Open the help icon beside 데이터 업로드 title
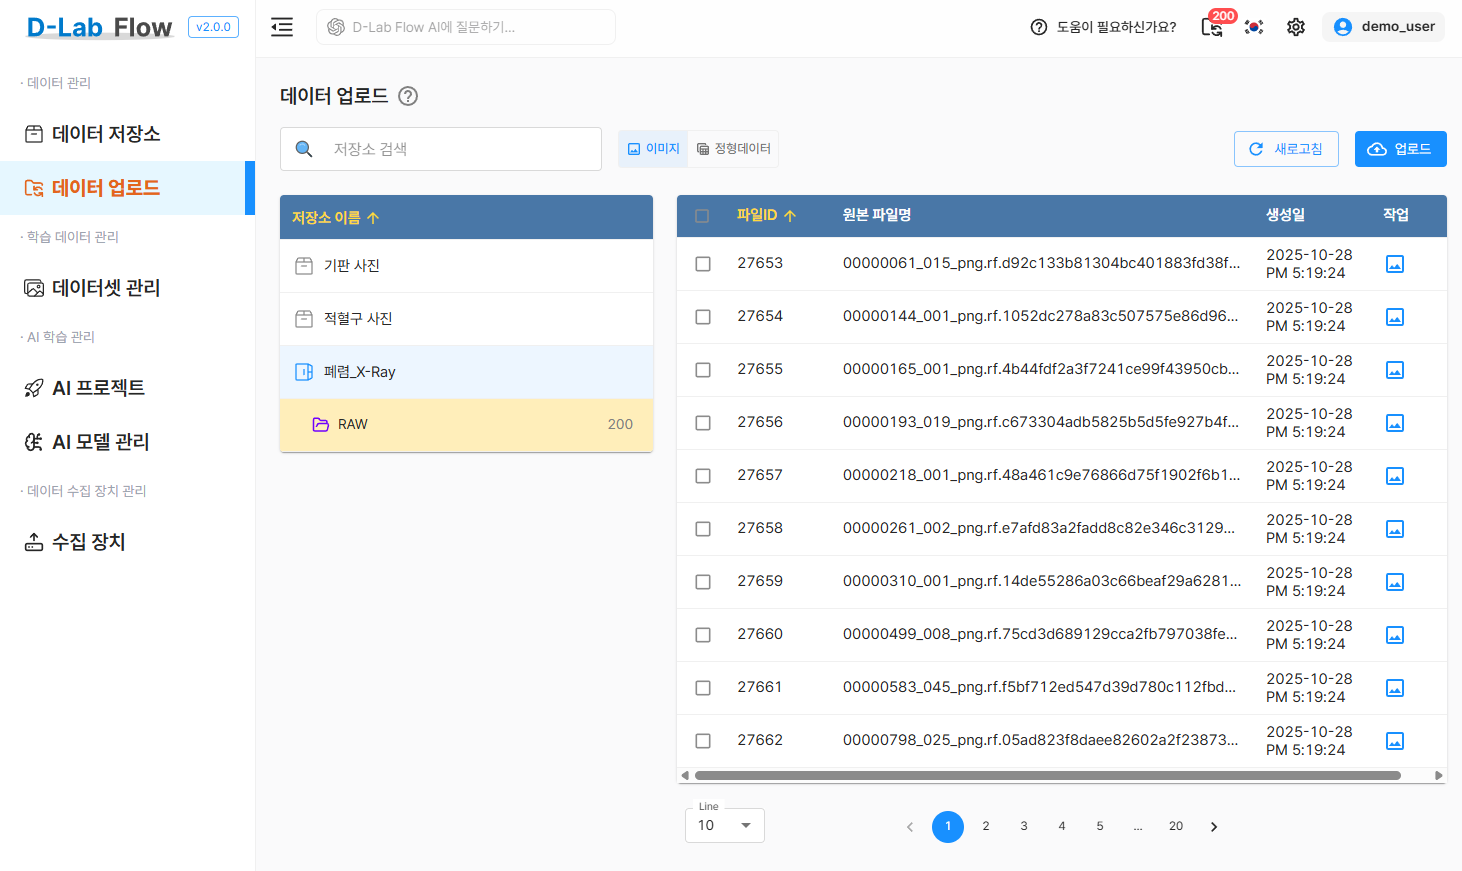1462x871 pixels. pos(407,96)
